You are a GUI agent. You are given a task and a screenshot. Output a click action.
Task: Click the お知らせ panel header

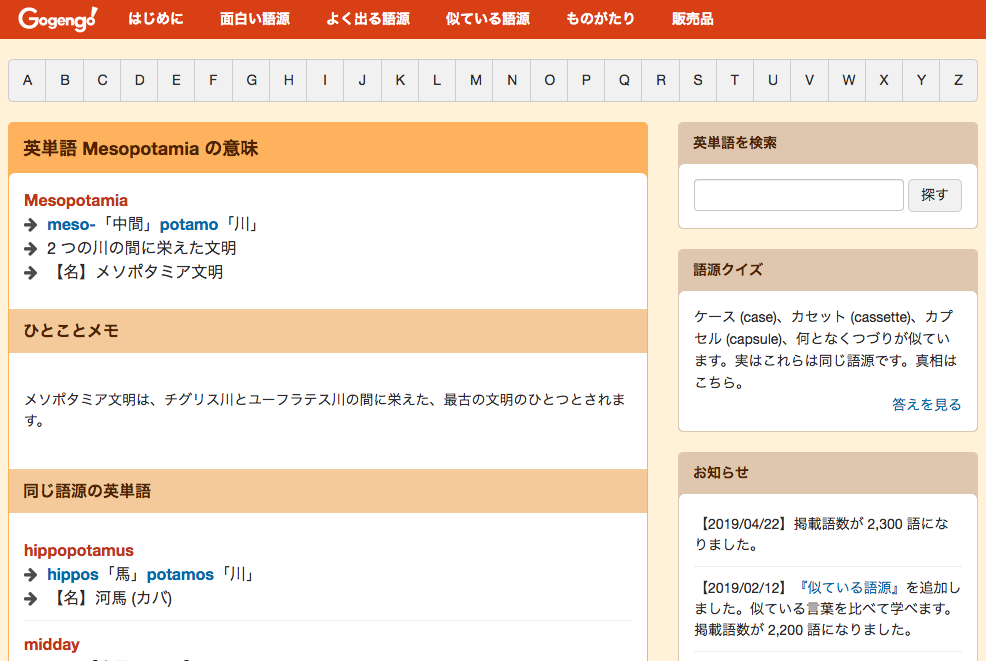(x=828, y=473)
